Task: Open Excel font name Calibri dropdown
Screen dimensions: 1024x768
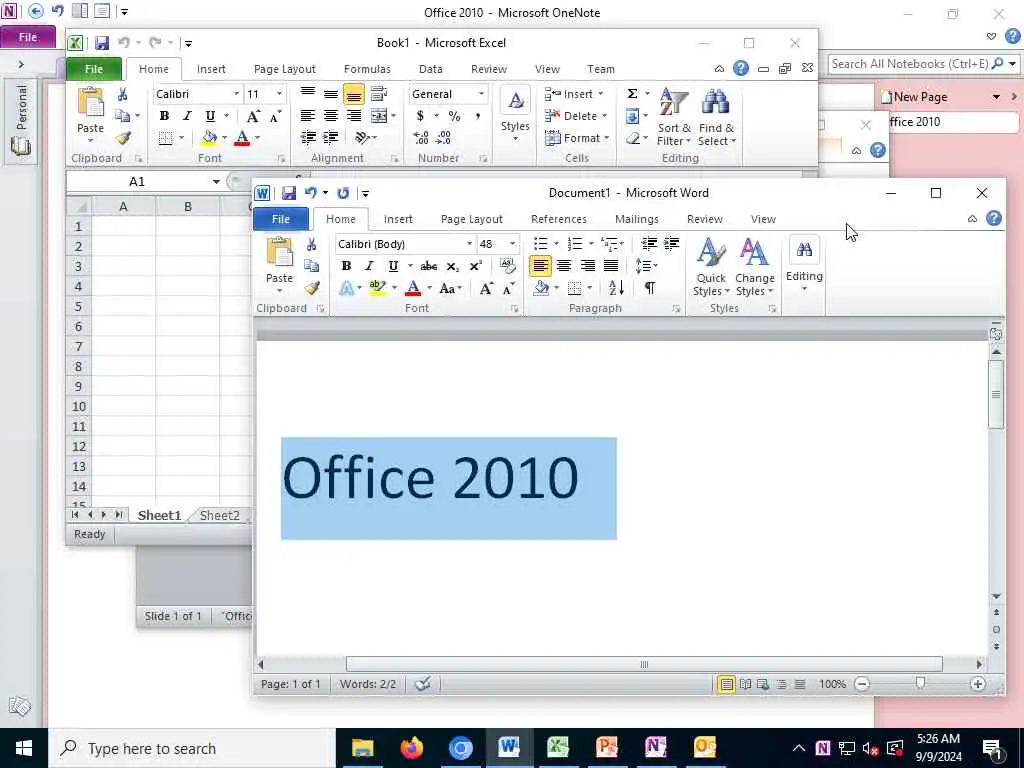Action: (x=236, y=94)
